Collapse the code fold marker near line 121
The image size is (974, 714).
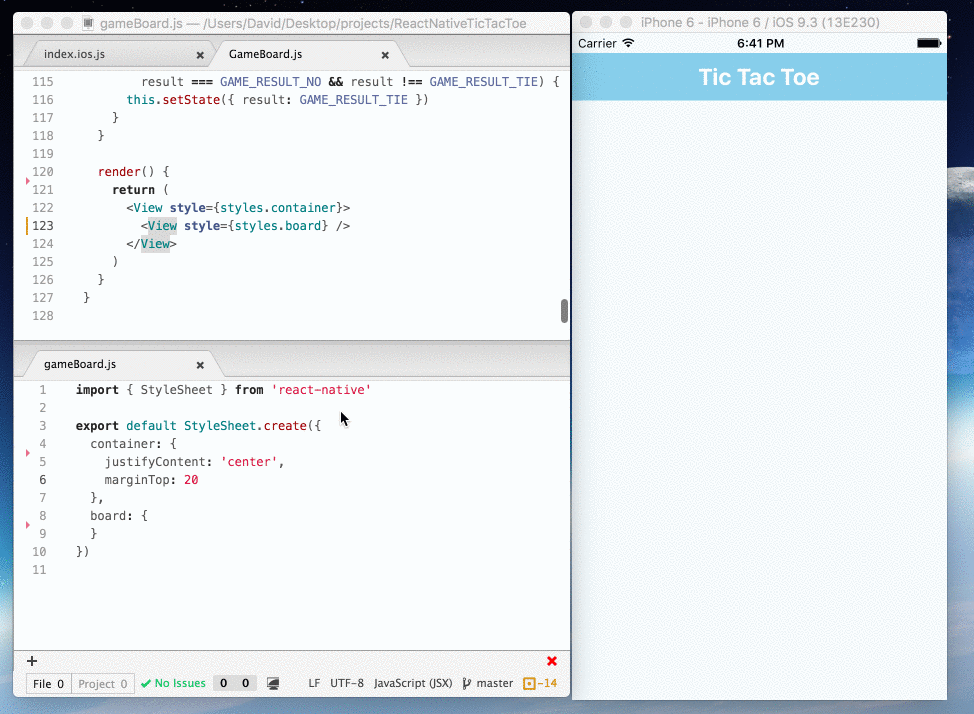(27, 181)
